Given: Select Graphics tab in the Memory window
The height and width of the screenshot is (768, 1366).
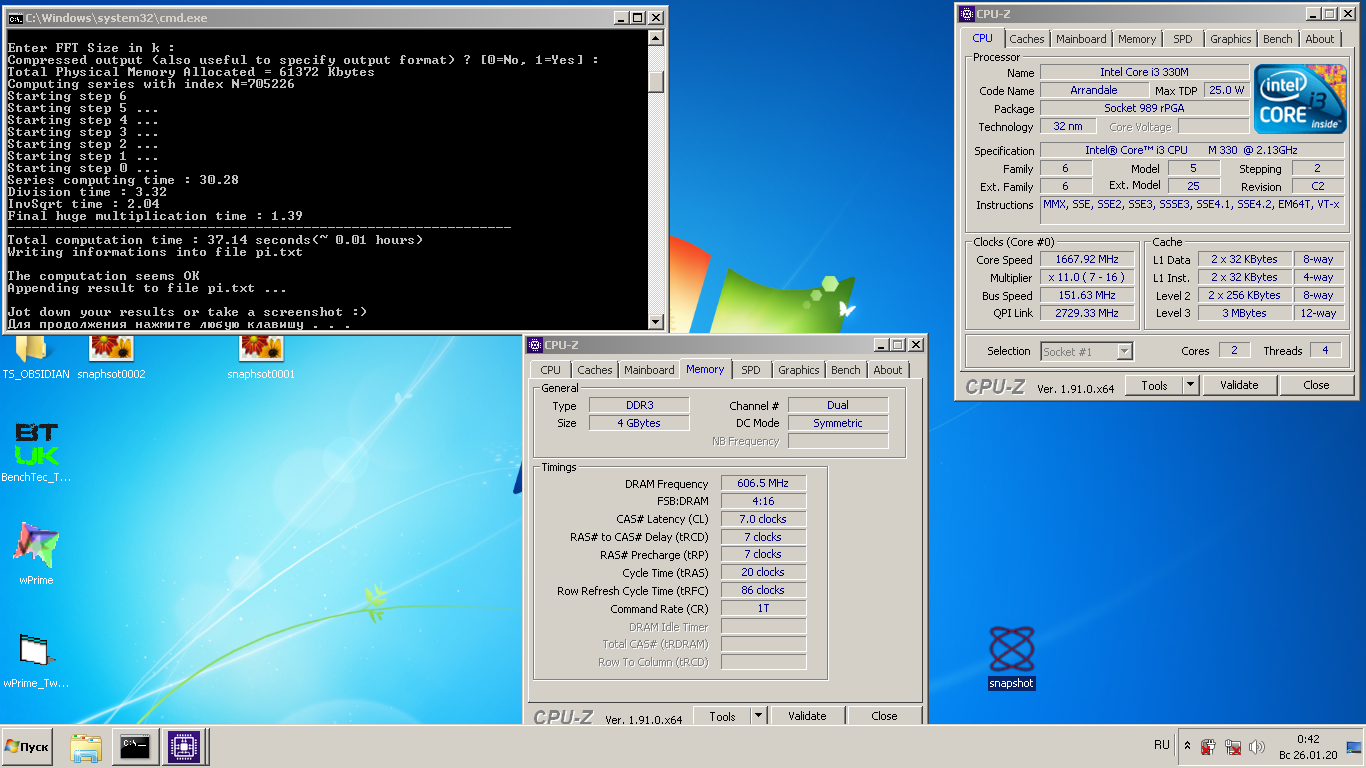Looking at the screenshot, I should pos(798,370).
